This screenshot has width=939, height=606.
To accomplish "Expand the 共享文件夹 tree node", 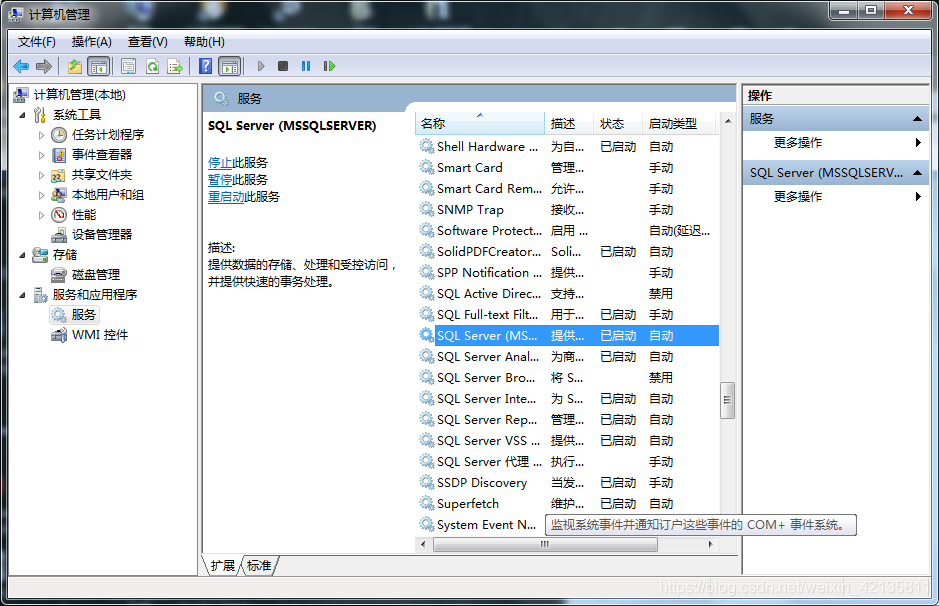I will point(41,175).
